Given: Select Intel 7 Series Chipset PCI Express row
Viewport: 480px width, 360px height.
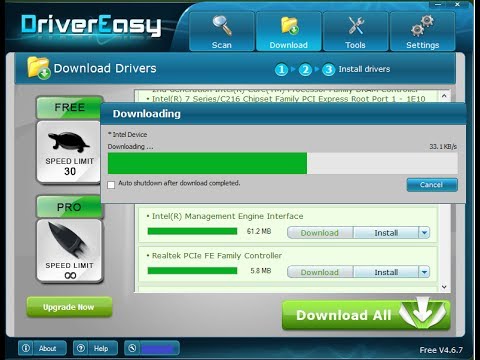Looking at the screenshot, I should pos(289,99).
